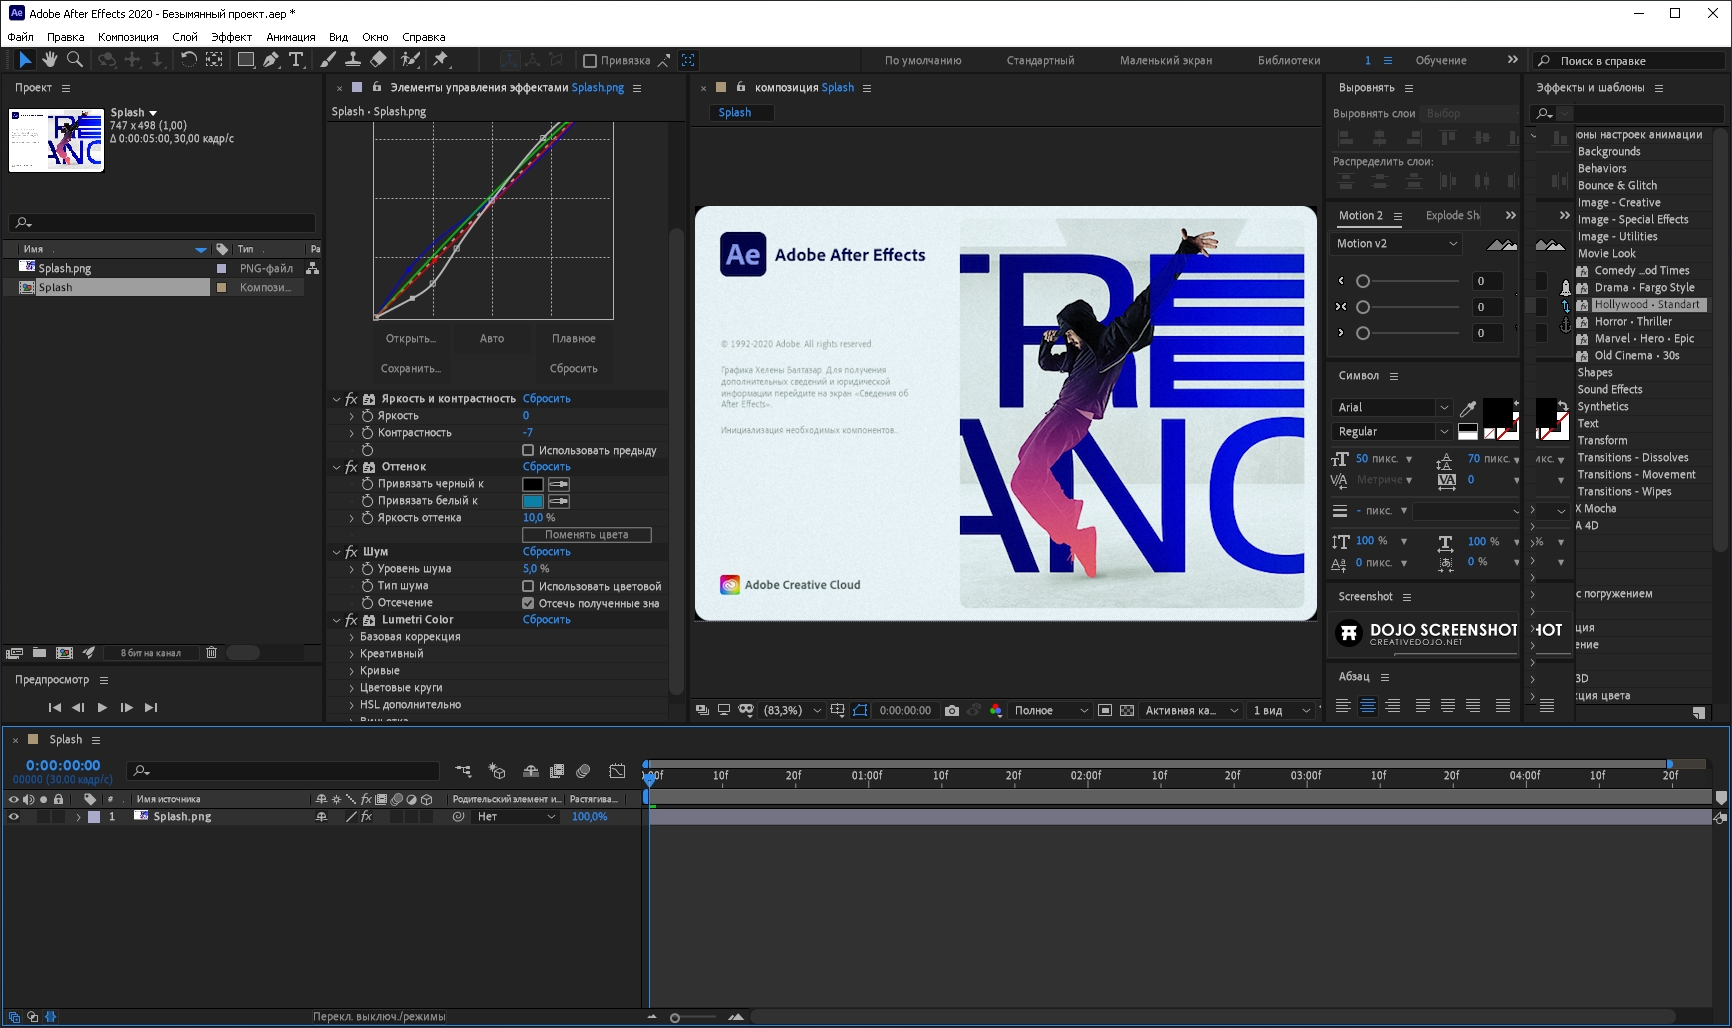Uncheck the 'Отсечь полученные значения' checkbox
Screen dimensions: 1732x1028
pyautogui.click(x=528, y=603)
